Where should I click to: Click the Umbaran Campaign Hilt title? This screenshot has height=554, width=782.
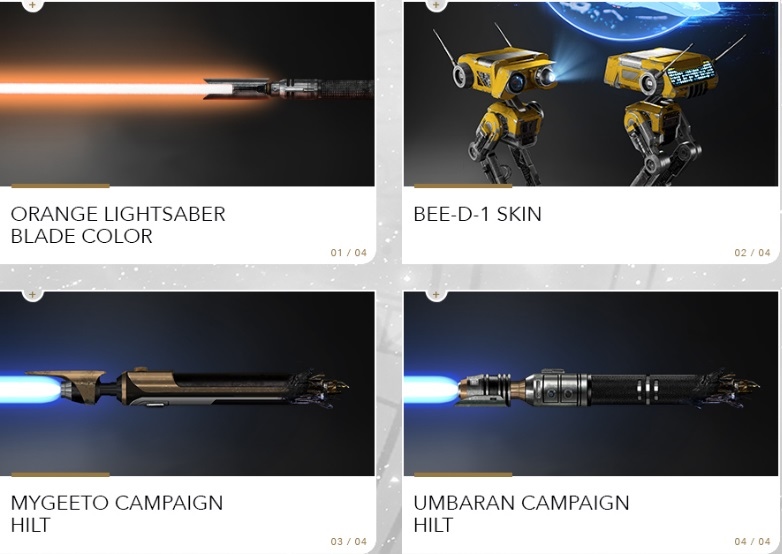pyautogui.click(x=521, y=514)
